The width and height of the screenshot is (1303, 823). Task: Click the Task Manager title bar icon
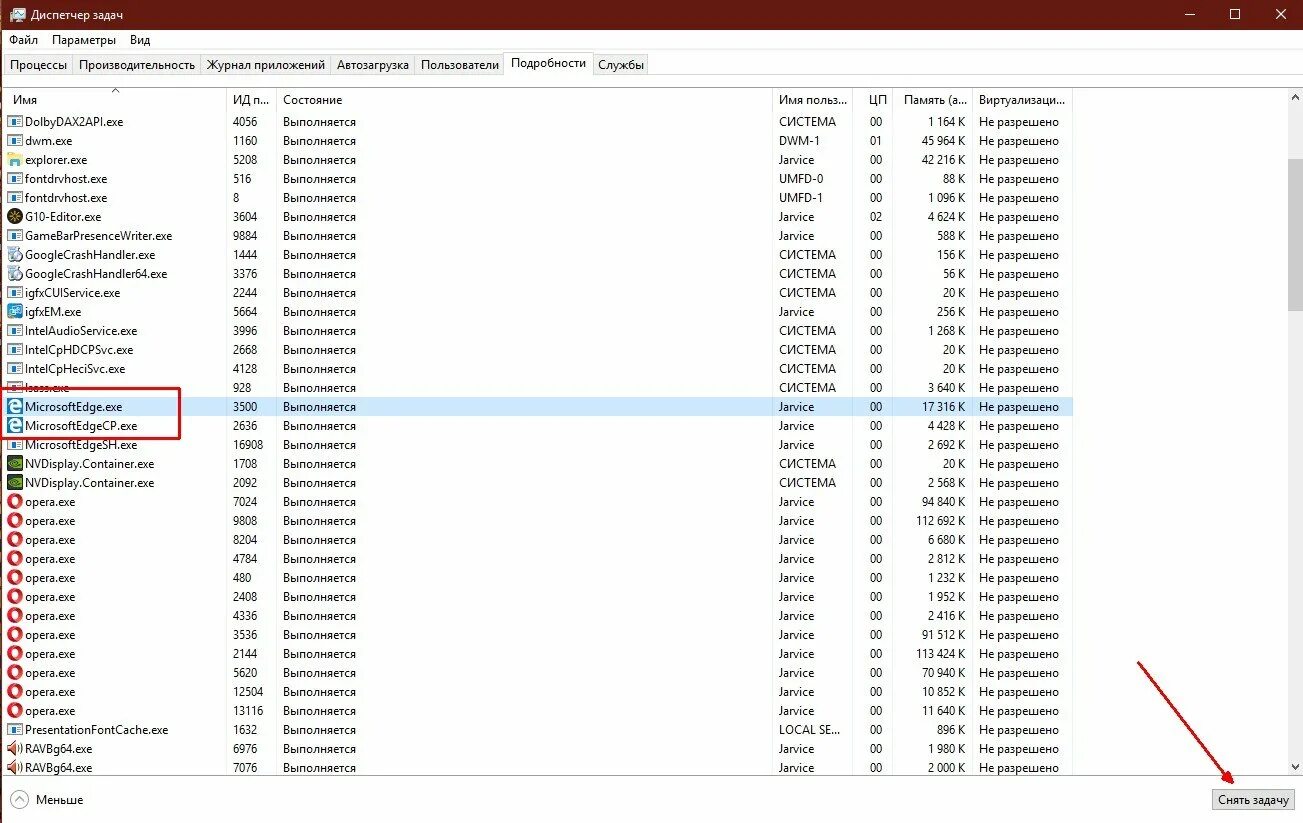(17, 15)
